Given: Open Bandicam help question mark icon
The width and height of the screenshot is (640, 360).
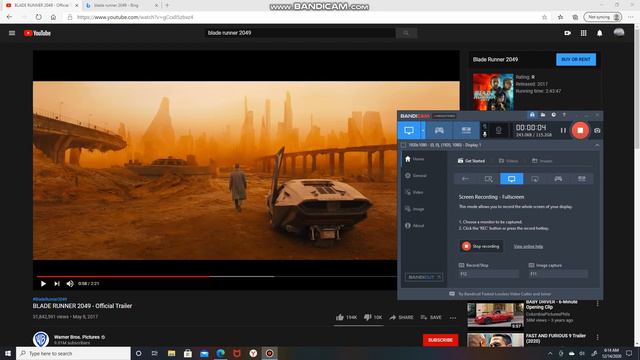Looking at the screenshot, I should click(x=564, y=115).
